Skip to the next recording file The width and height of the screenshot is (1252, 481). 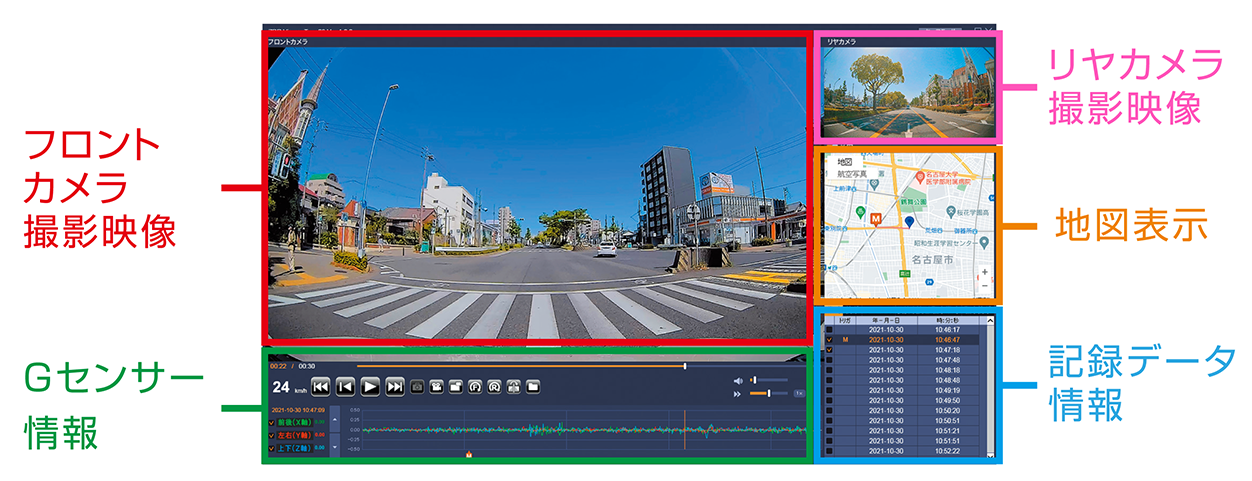coord(395,386)
